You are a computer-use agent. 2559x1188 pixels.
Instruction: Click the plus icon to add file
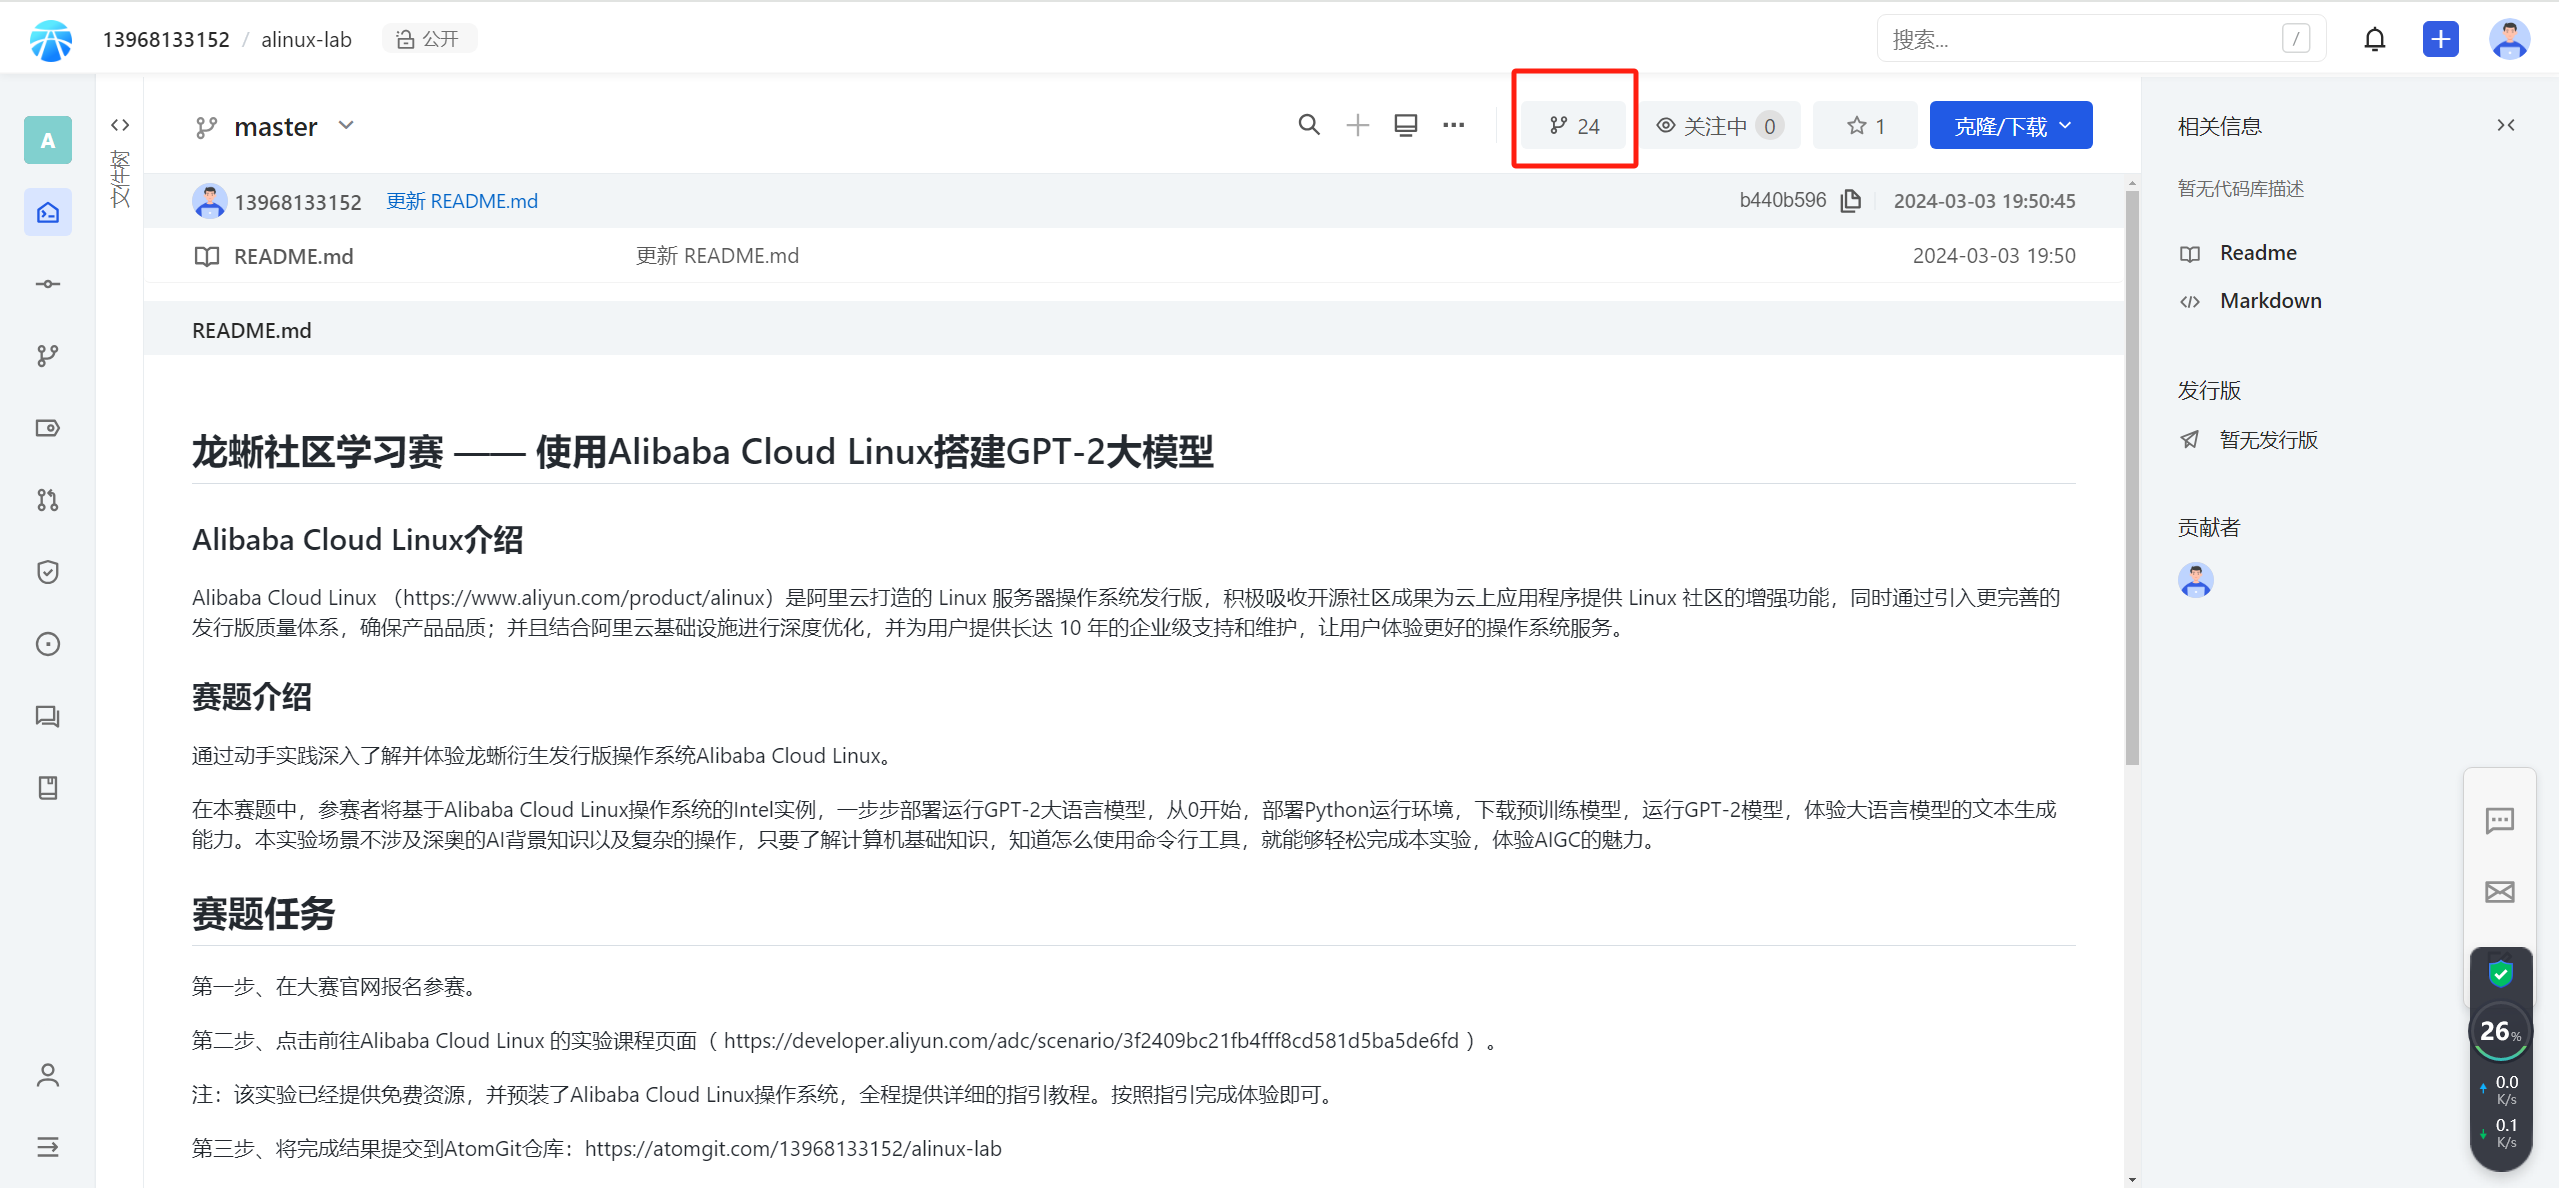pos(1357,125)
